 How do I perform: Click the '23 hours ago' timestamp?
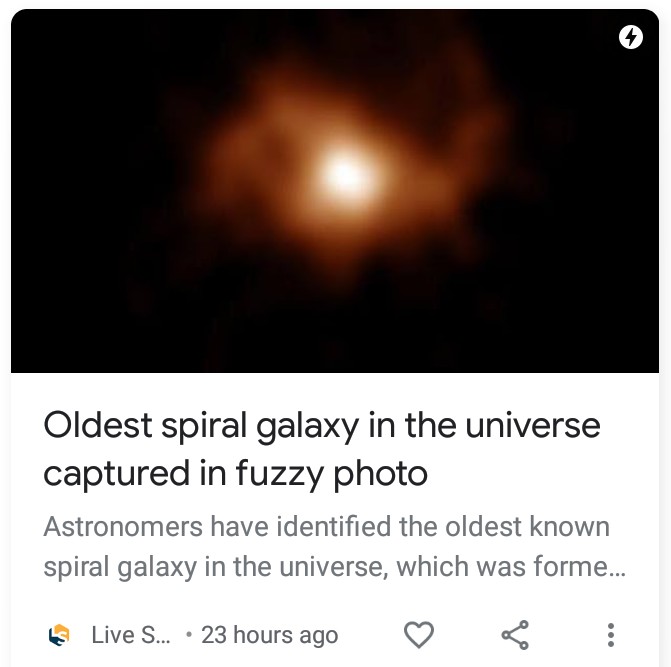tap(270, 635)
